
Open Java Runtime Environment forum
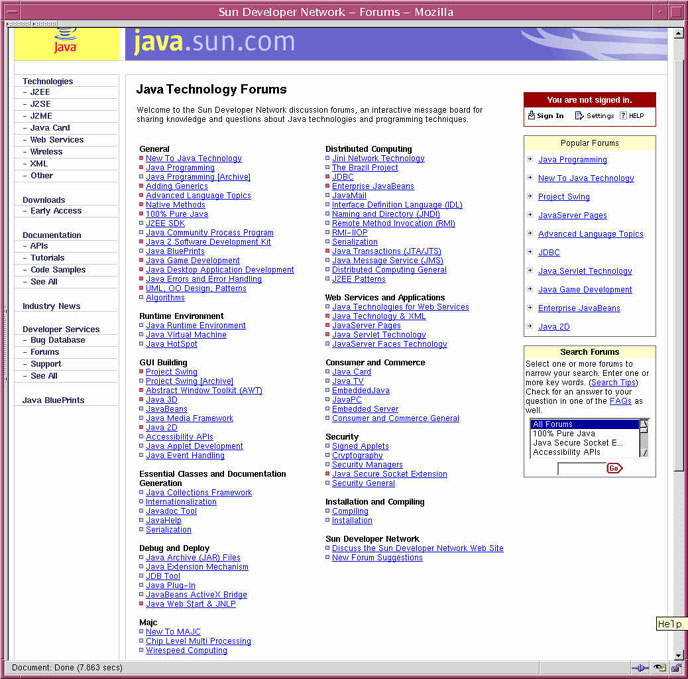pos(196,325)
